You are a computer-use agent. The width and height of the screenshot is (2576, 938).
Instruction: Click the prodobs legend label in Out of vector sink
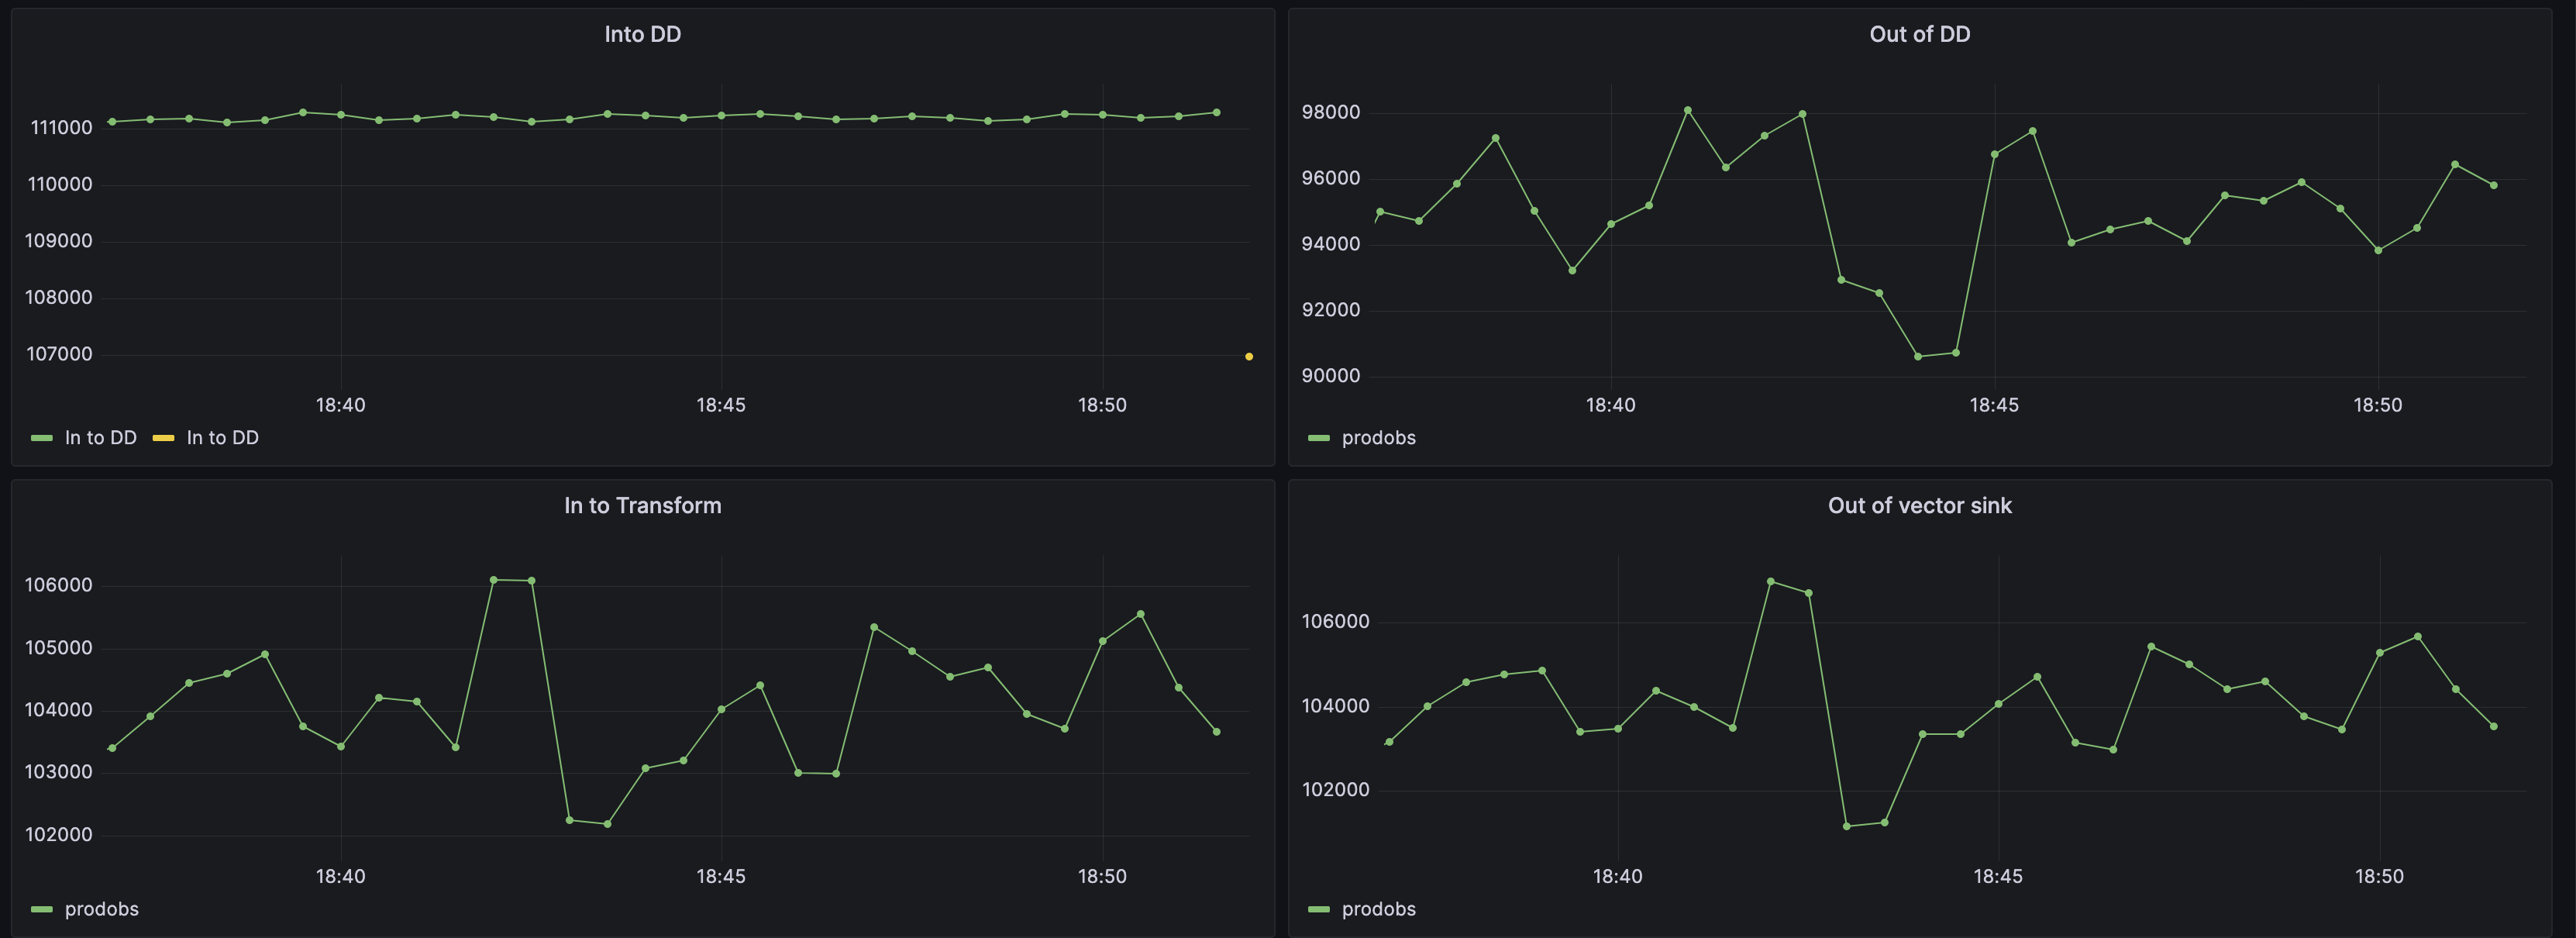coord(1380,909)
